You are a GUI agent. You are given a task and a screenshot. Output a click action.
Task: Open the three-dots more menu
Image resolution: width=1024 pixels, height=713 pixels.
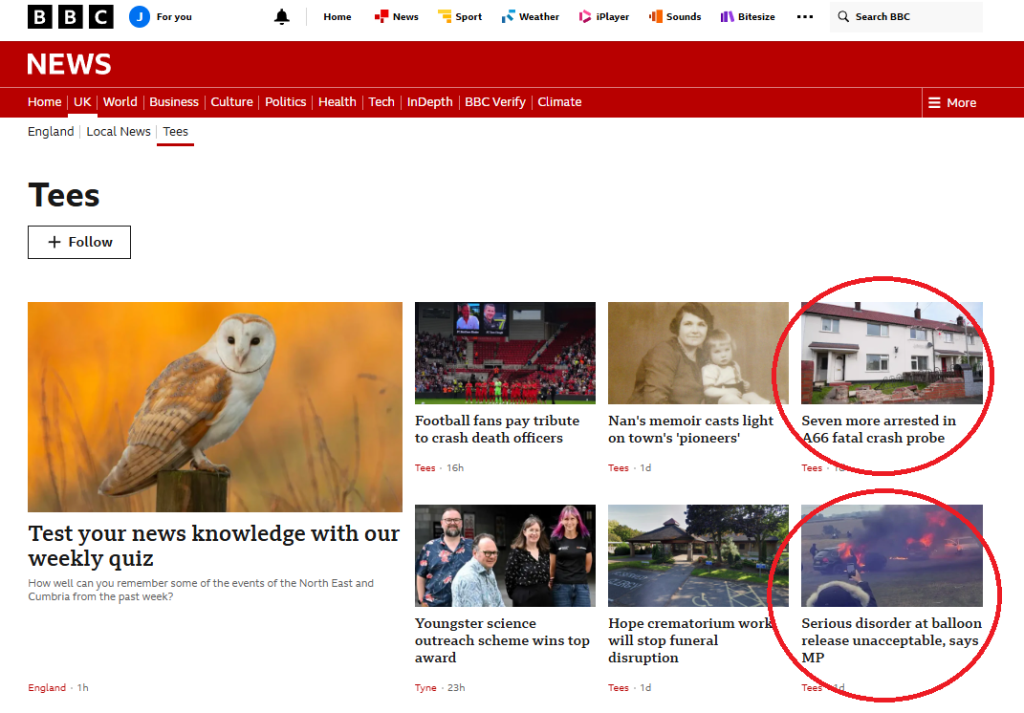[805, 17]
